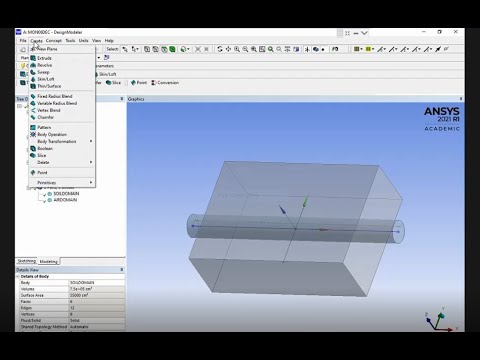Open the Help menu
Viewport: 480px width, 360px height.
point(109,41)
